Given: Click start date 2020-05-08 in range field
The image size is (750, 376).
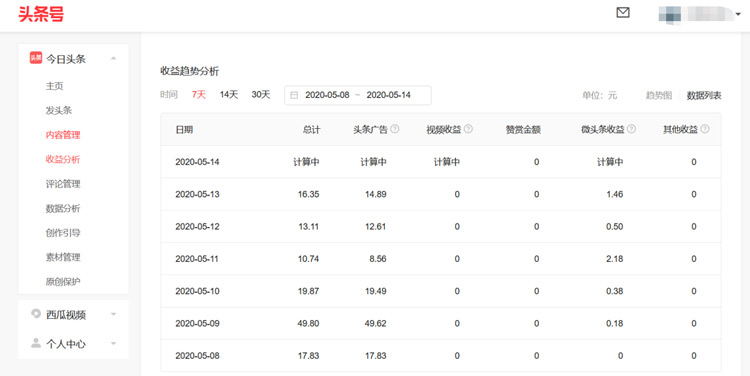Looking at the screenshot, I should [327, 95].
